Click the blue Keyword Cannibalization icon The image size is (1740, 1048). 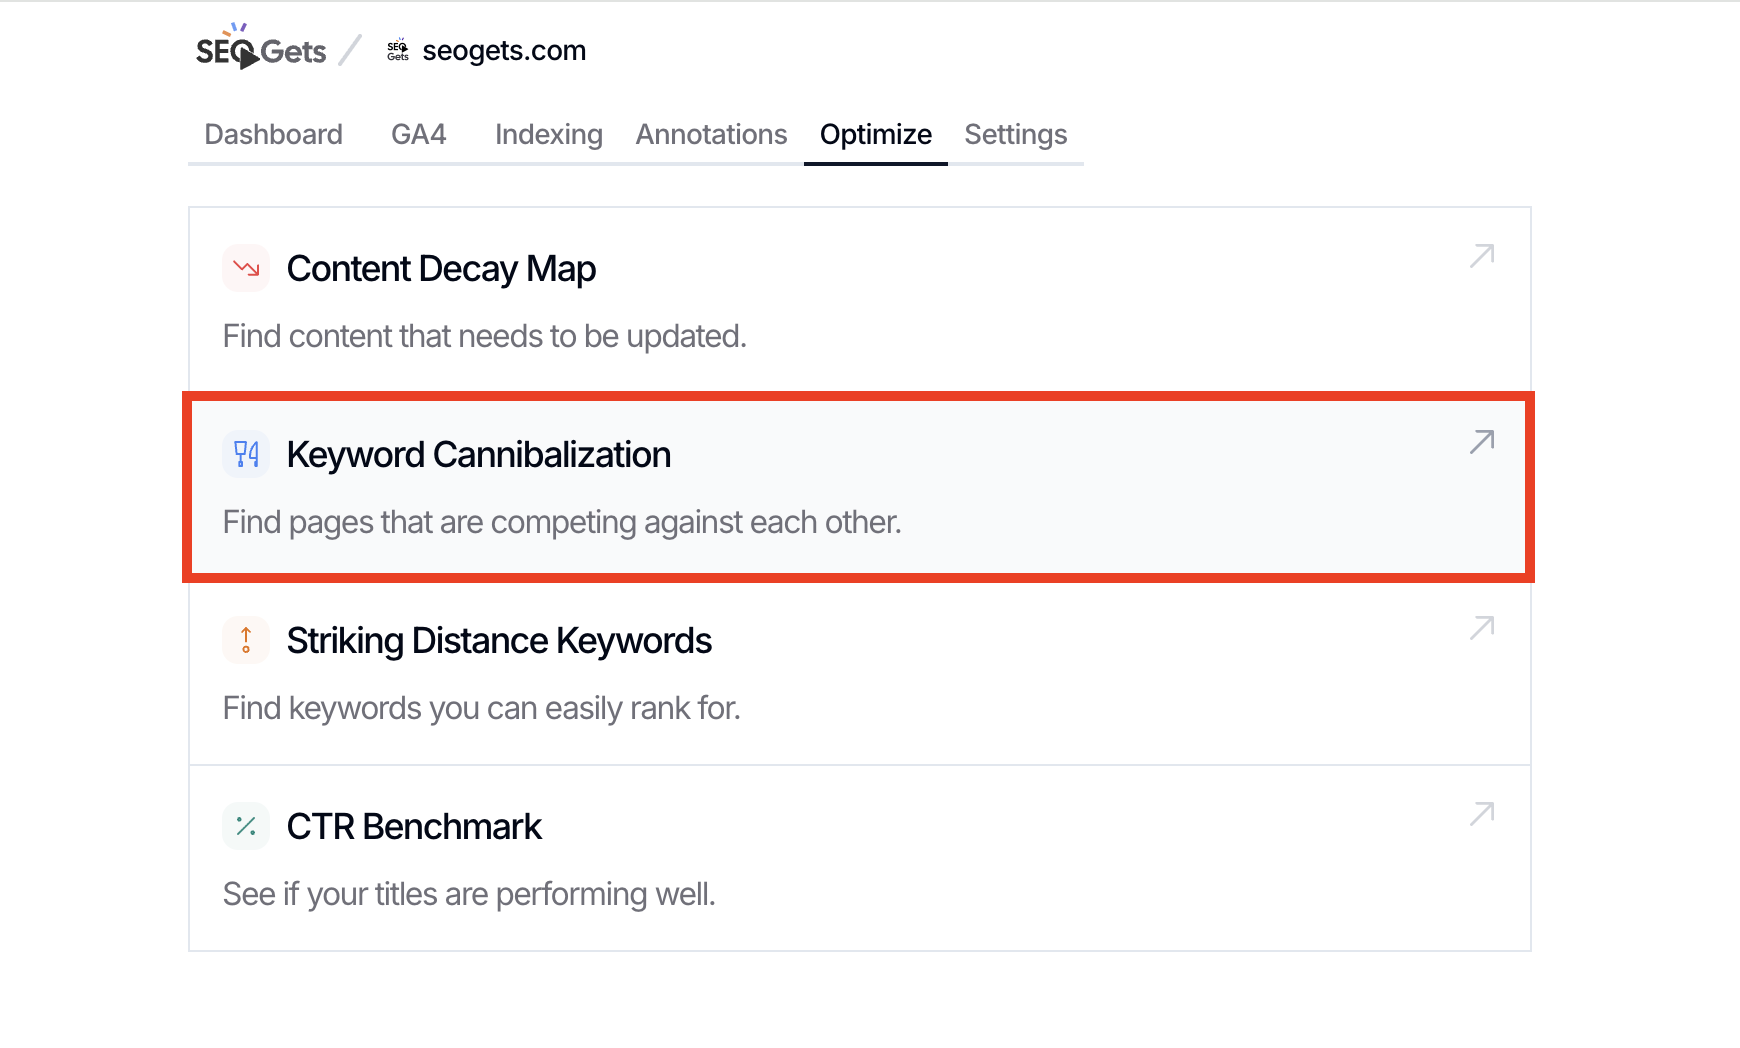[x=246, y=454]
